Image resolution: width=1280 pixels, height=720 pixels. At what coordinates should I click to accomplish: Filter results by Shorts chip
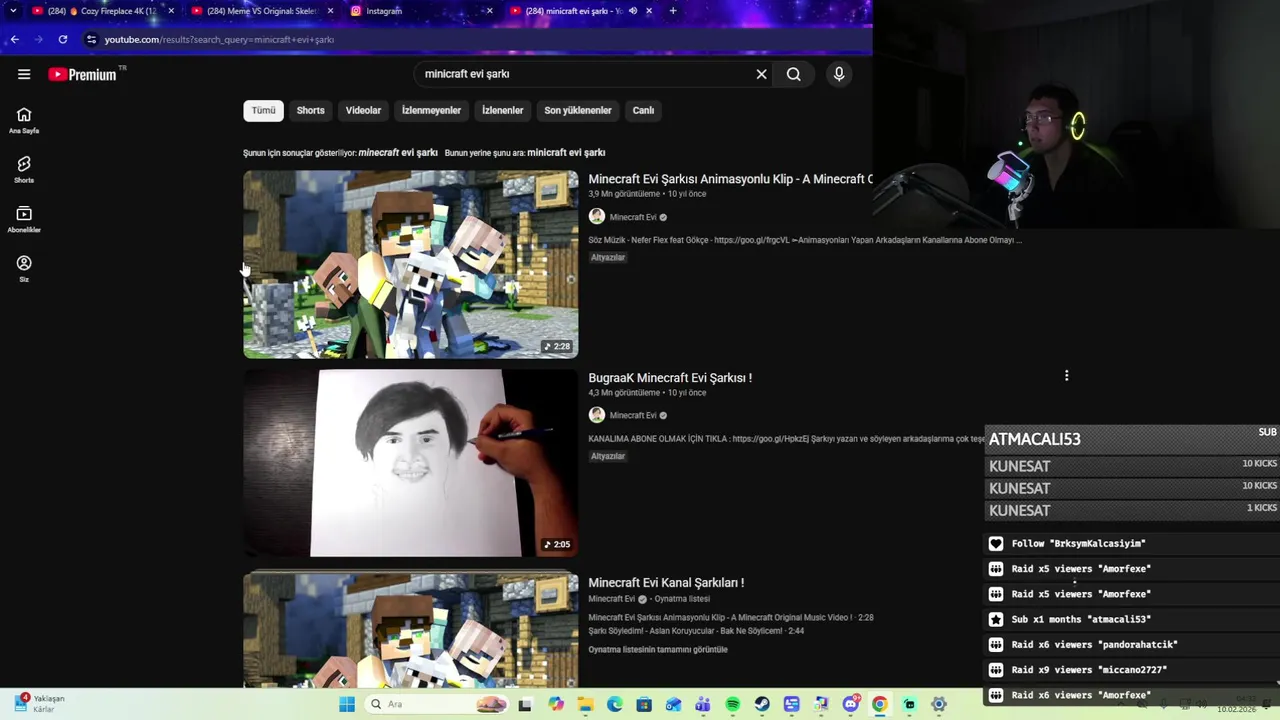(x=310, y=110)
